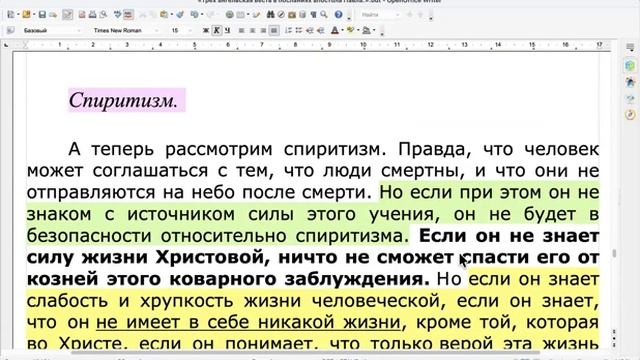Image resolution: width=640 pixels, height=360 pixels.
Task: Open the Table size dropdown arrow
Action: click(248, 15)
